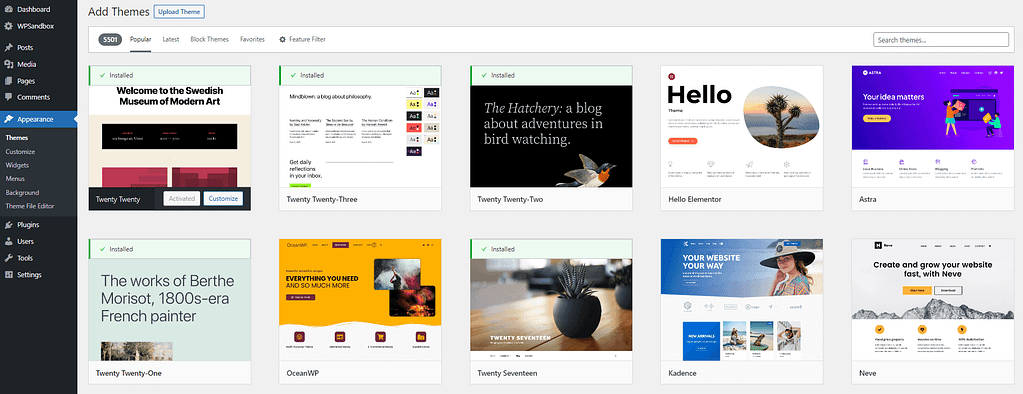Viewport: 1023px width, 394px height.
Task: Open the Kadence theme thumbnail
Action: tap(742, 300)
